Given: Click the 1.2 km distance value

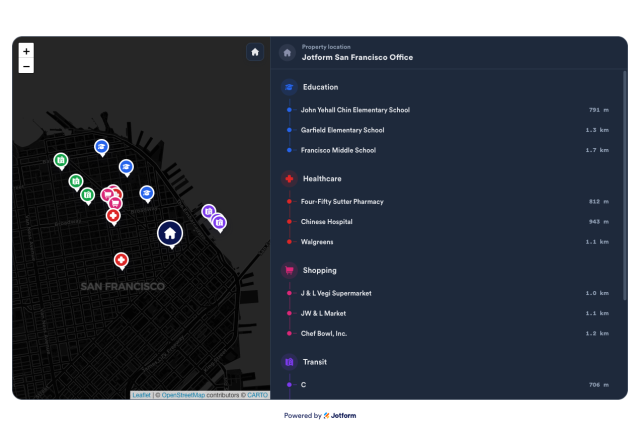Looking at the screenshot, I should pos(597,333).
